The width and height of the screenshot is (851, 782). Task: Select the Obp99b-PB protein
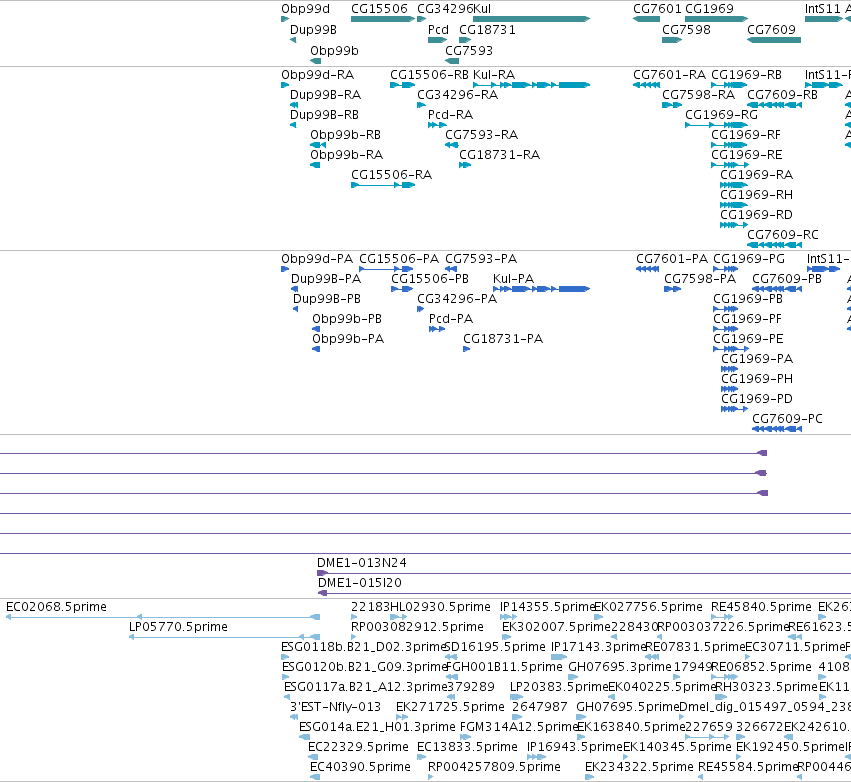pyautogui.click(x=316, y=329)
